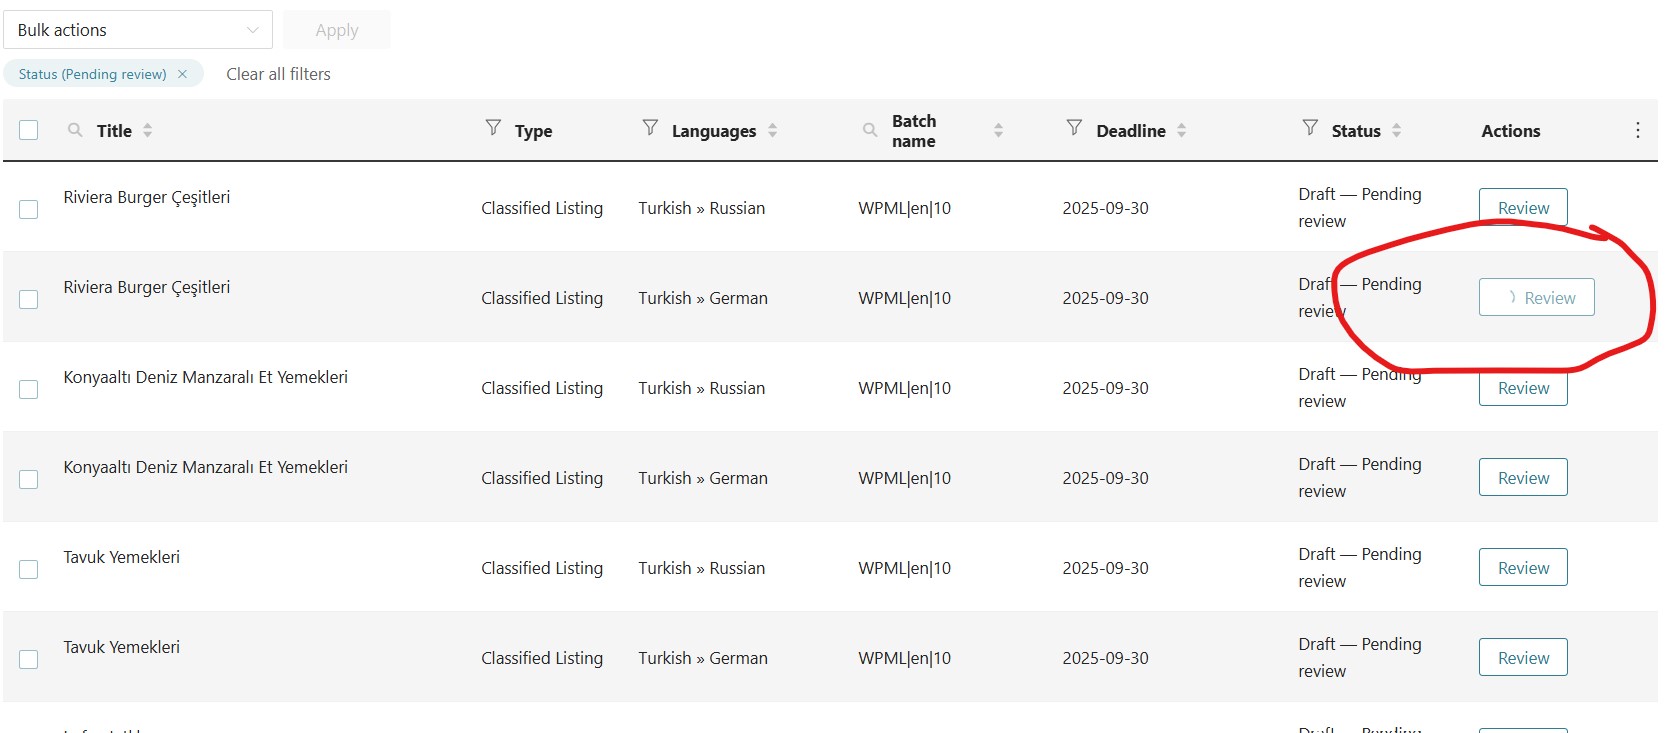This screenshot has height=733, width=1678.
Task: Sort the table by Title
Action: pyautogui.click(x=148, y=130)
